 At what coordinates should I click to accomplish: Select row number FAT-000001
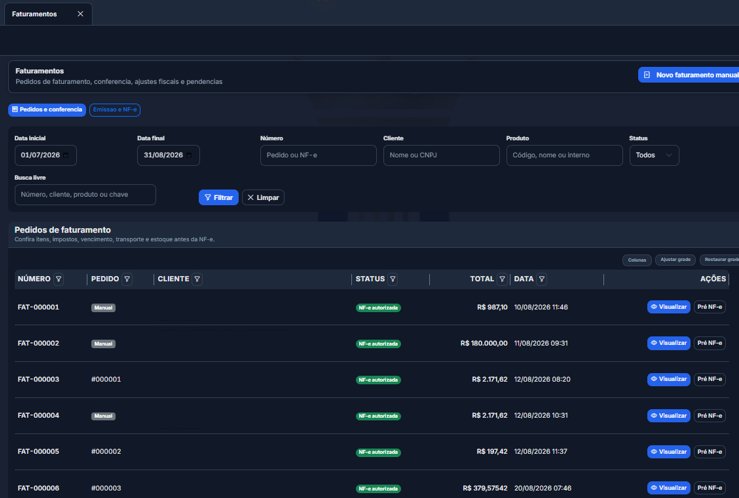tap(38, 307)
